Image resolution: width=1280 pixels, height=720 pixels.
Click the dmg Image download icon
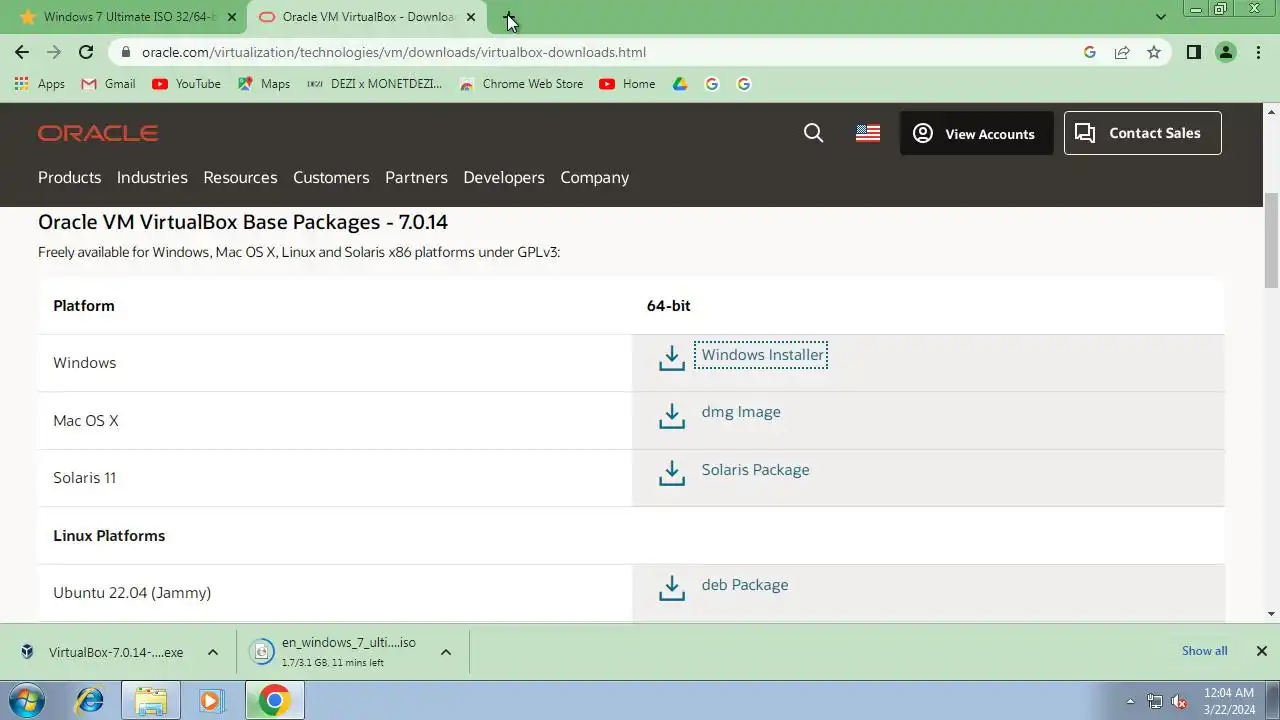672,416
